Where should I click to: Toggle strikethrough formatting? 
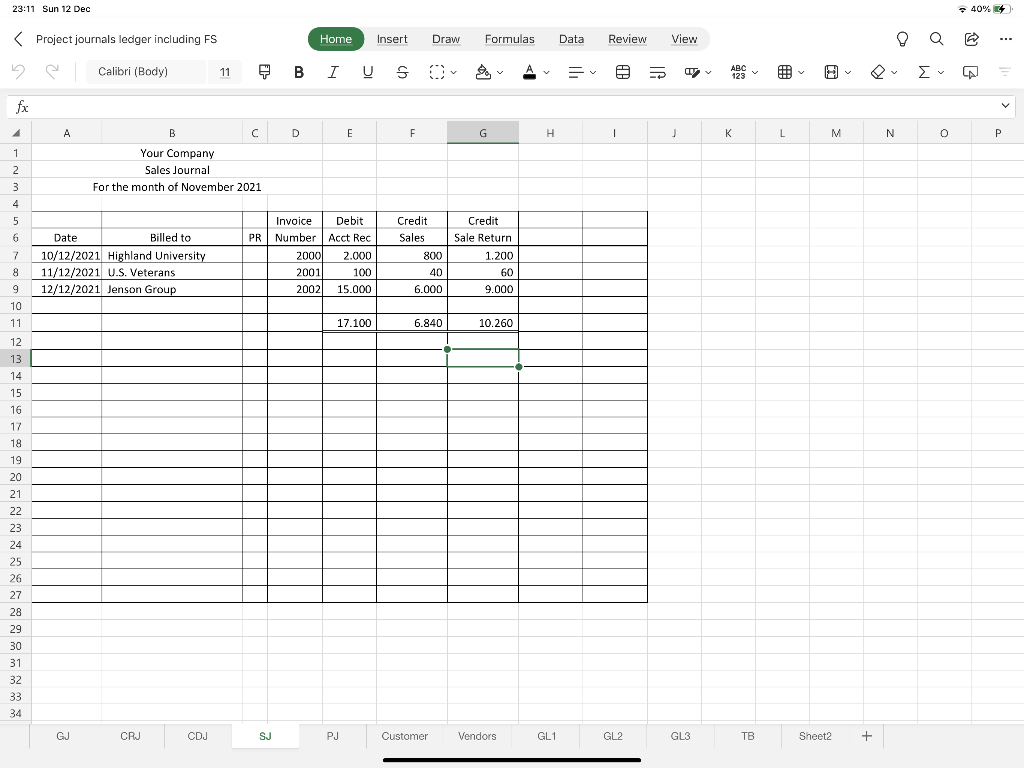click(x=402, y=72)
